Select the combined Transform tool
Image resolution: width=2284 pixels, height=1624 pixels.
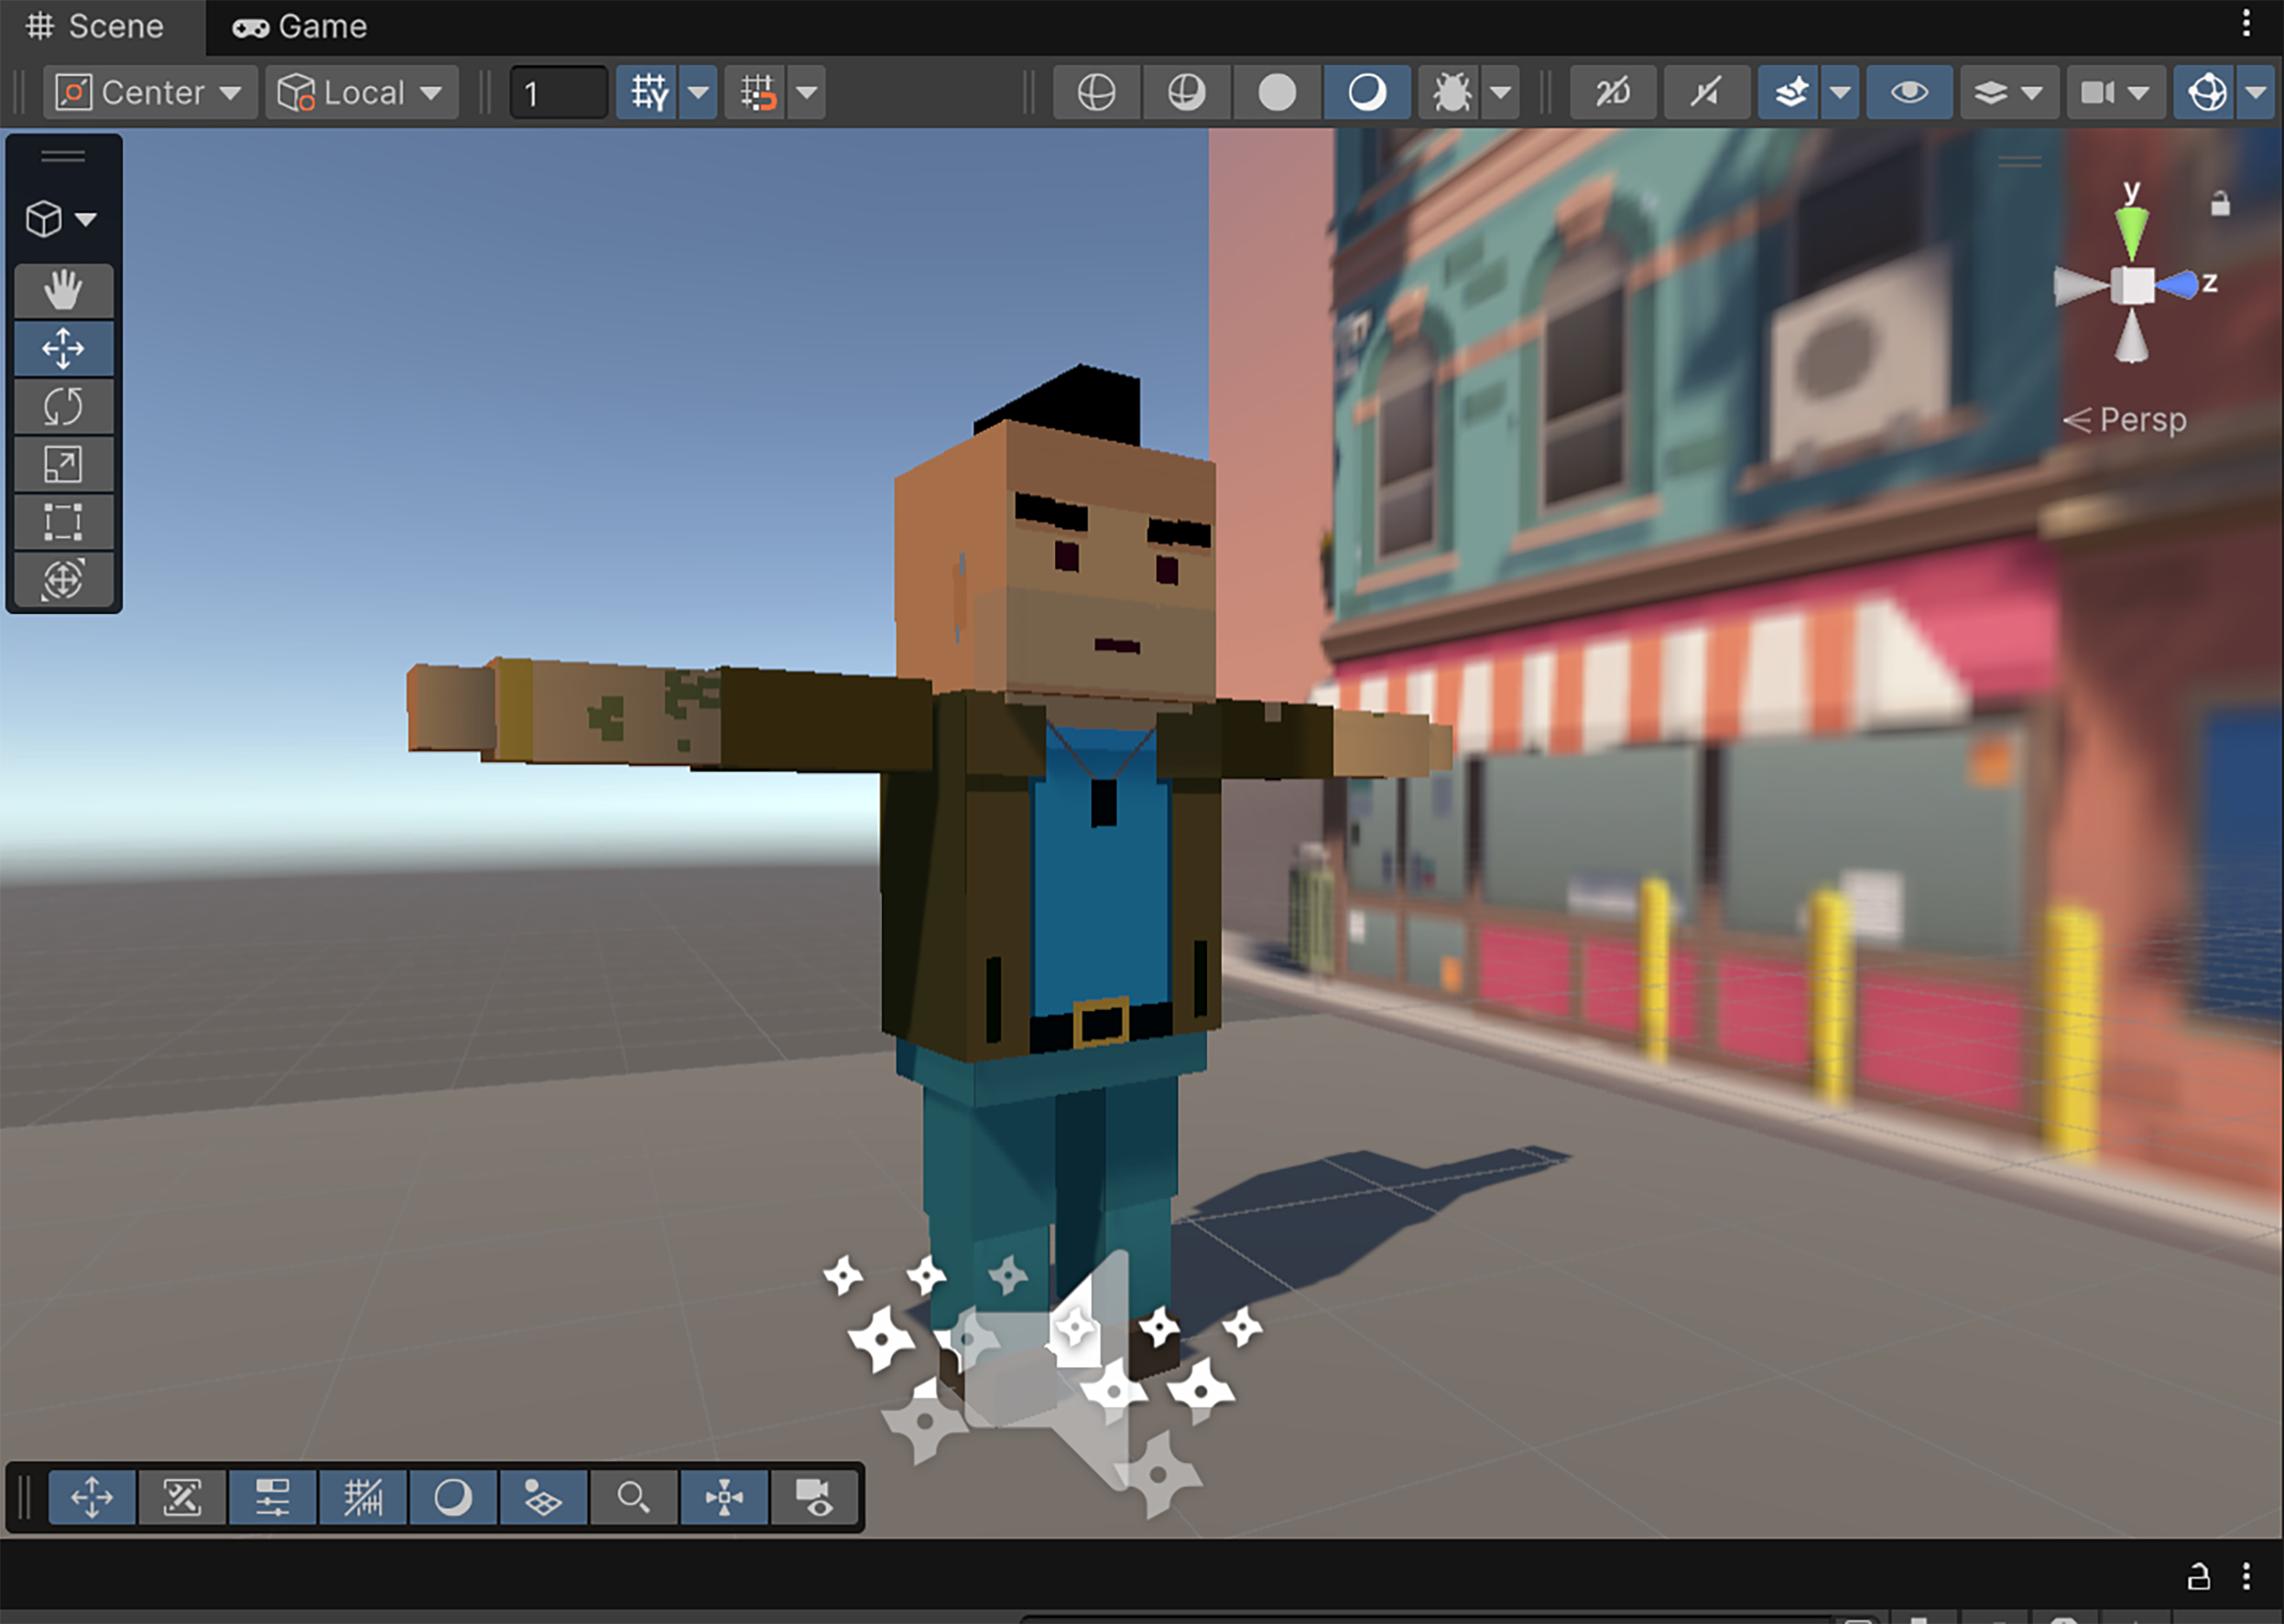coord(63,580)
